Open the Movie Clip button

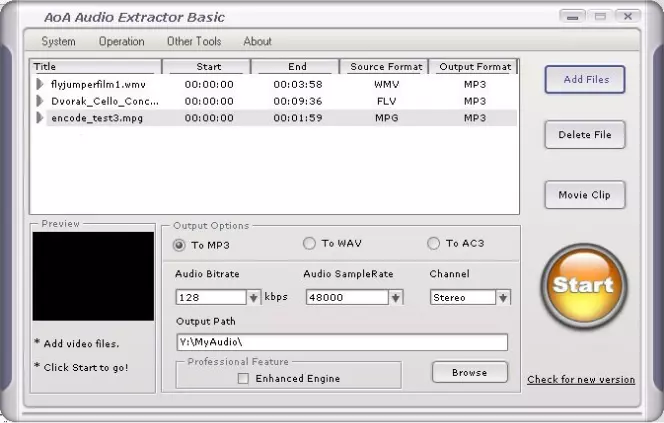pos(585,195)
